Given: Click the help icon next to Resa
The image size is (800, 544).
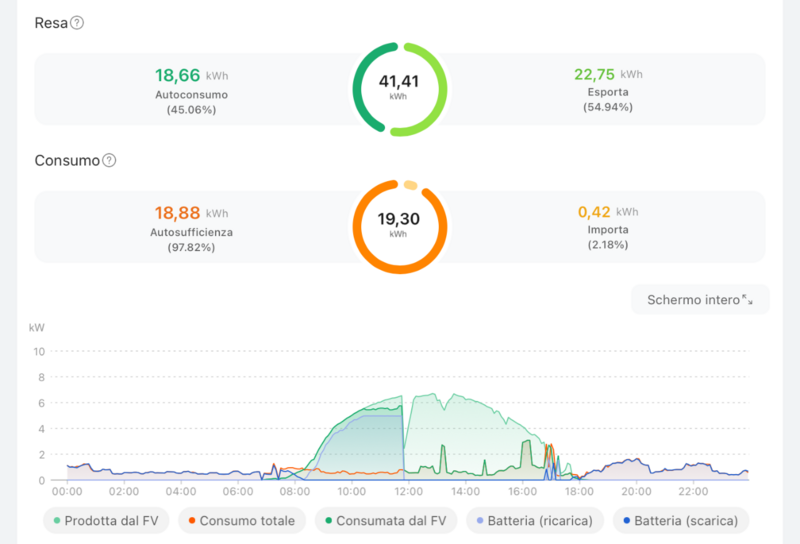Looking at the screenshot, I should tap(77, 23).
